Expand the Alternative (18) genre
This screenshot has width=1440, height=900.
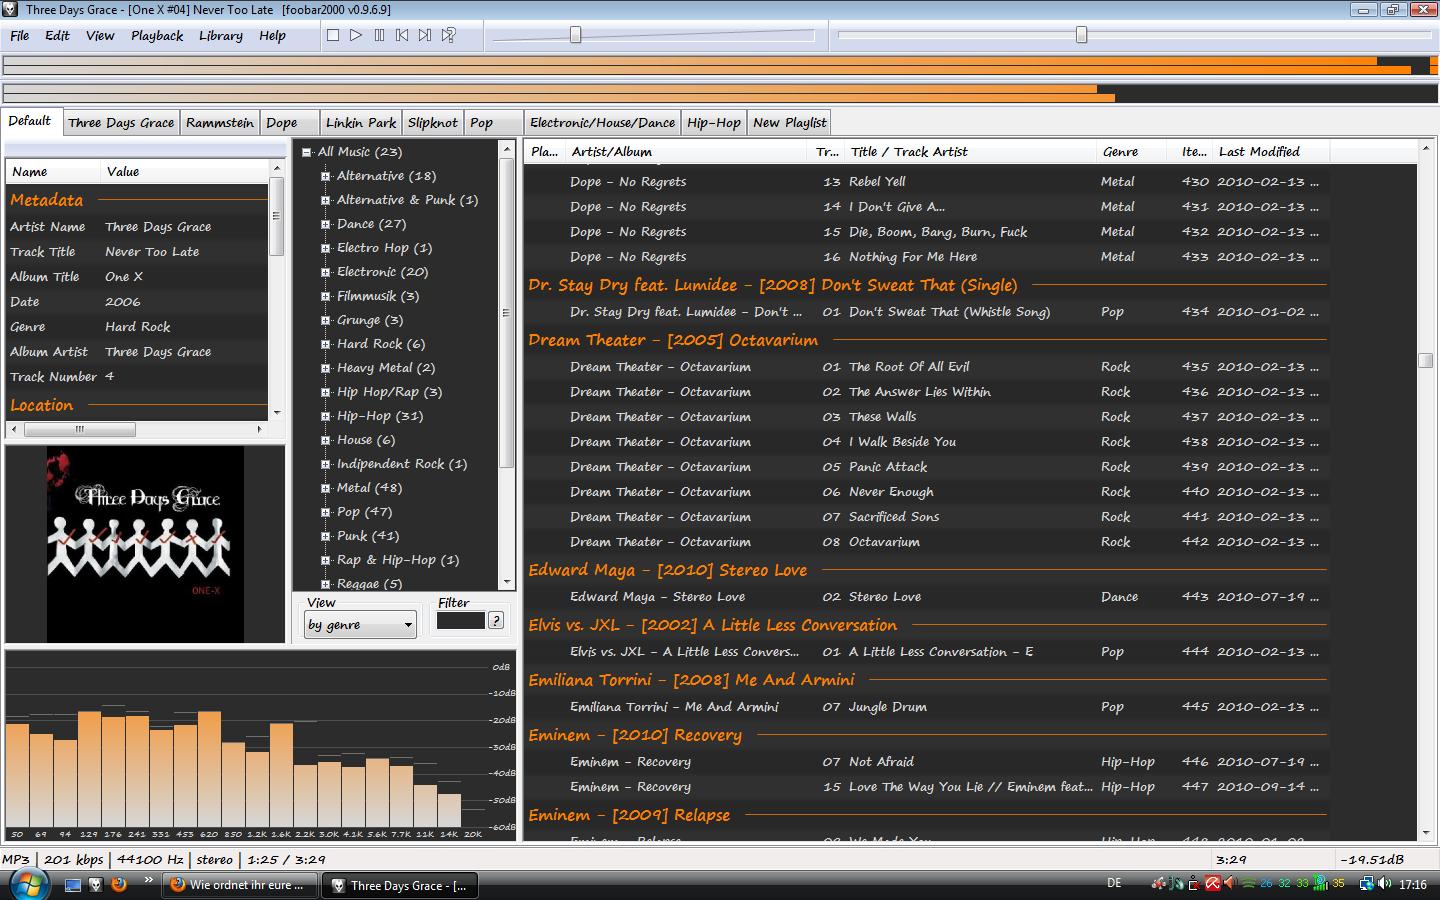326,176
